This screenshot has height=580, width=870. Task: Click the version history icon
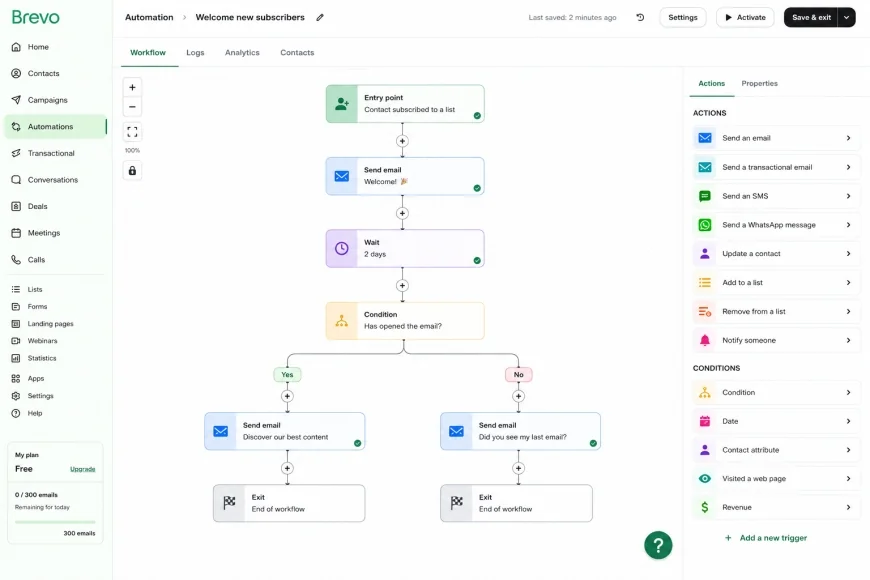pos(640,17)
